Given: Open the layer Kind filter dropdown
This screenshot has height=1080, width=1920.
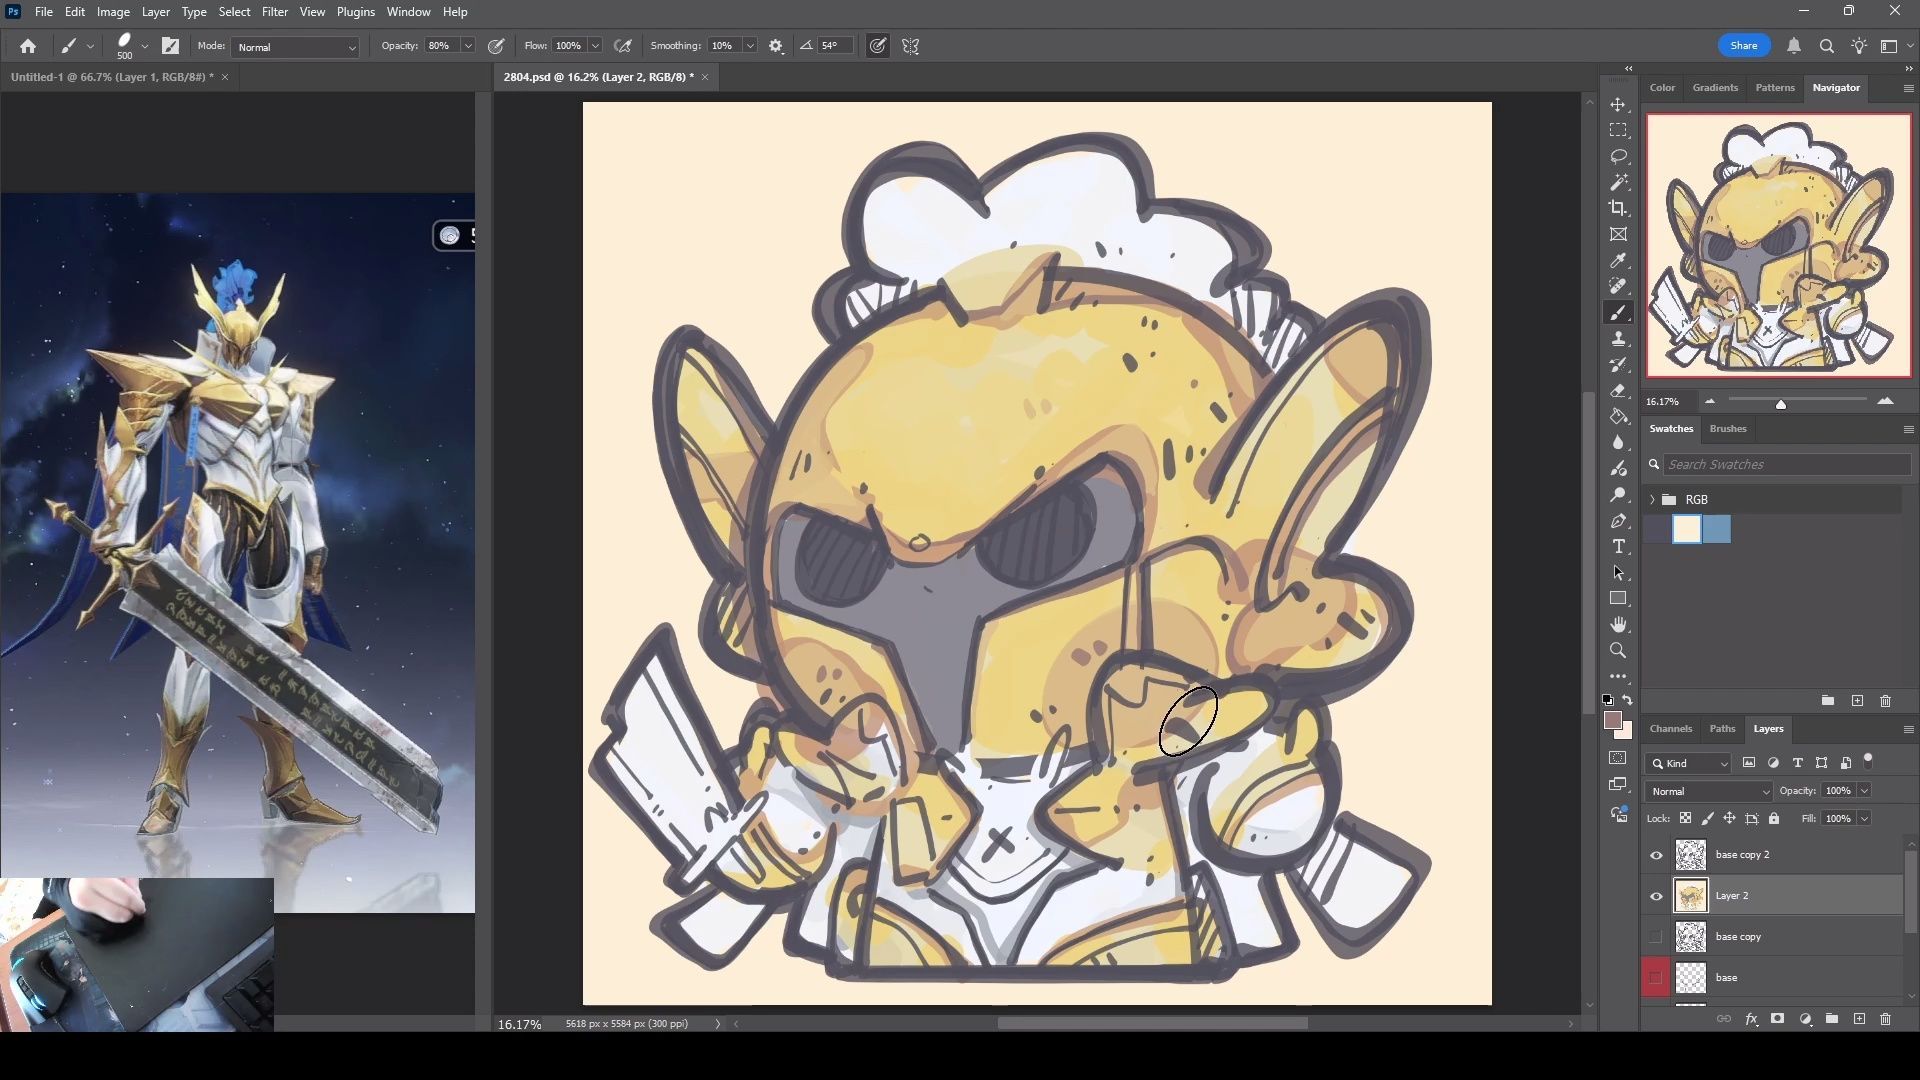Looking at the screenshot, I should pos(1688,763).
